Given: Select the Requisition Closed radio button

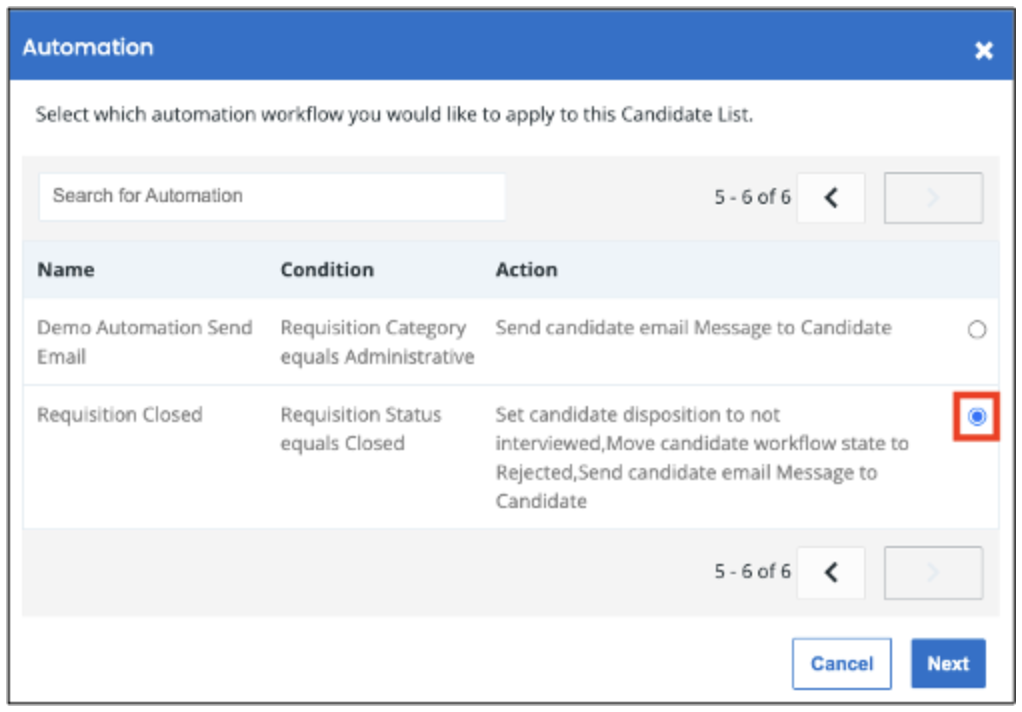Looking at the screenshot, I should coord(976,416).
